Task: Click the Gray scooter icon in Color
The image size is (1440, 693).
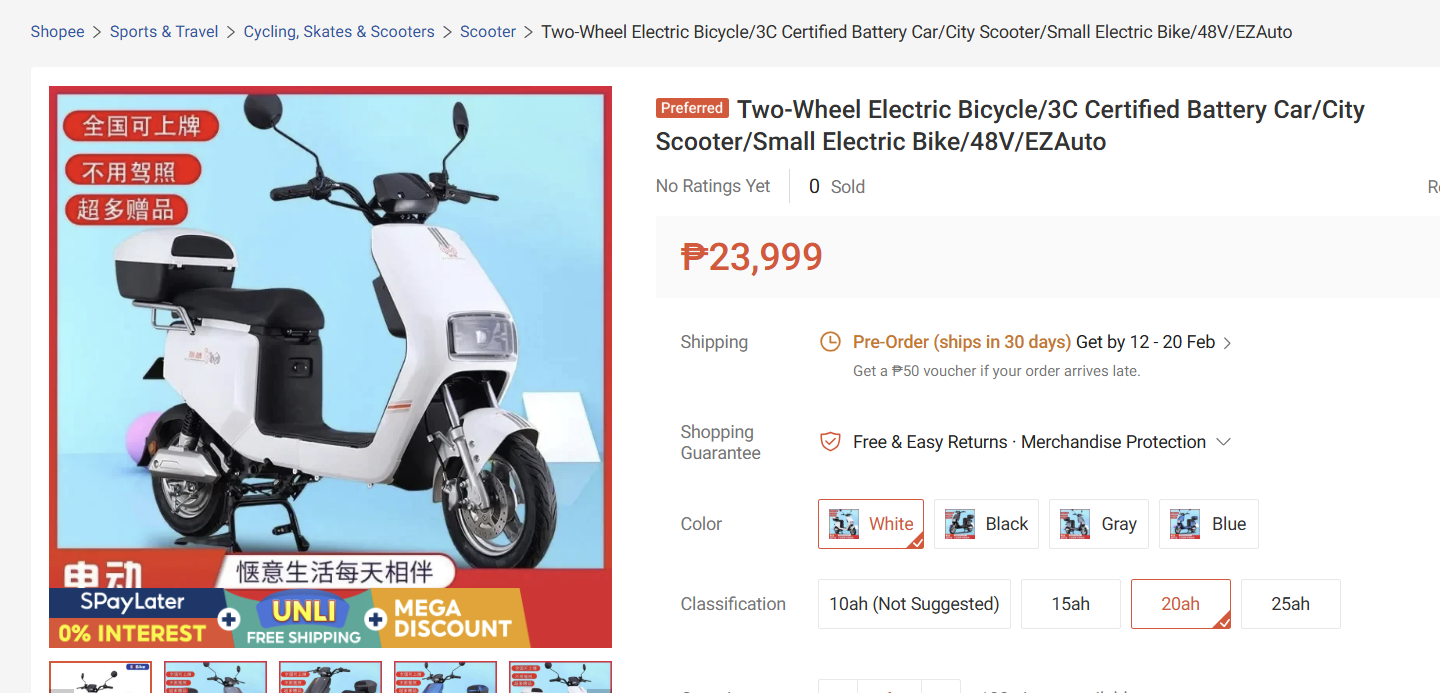Action: (x=1075, y=524)
